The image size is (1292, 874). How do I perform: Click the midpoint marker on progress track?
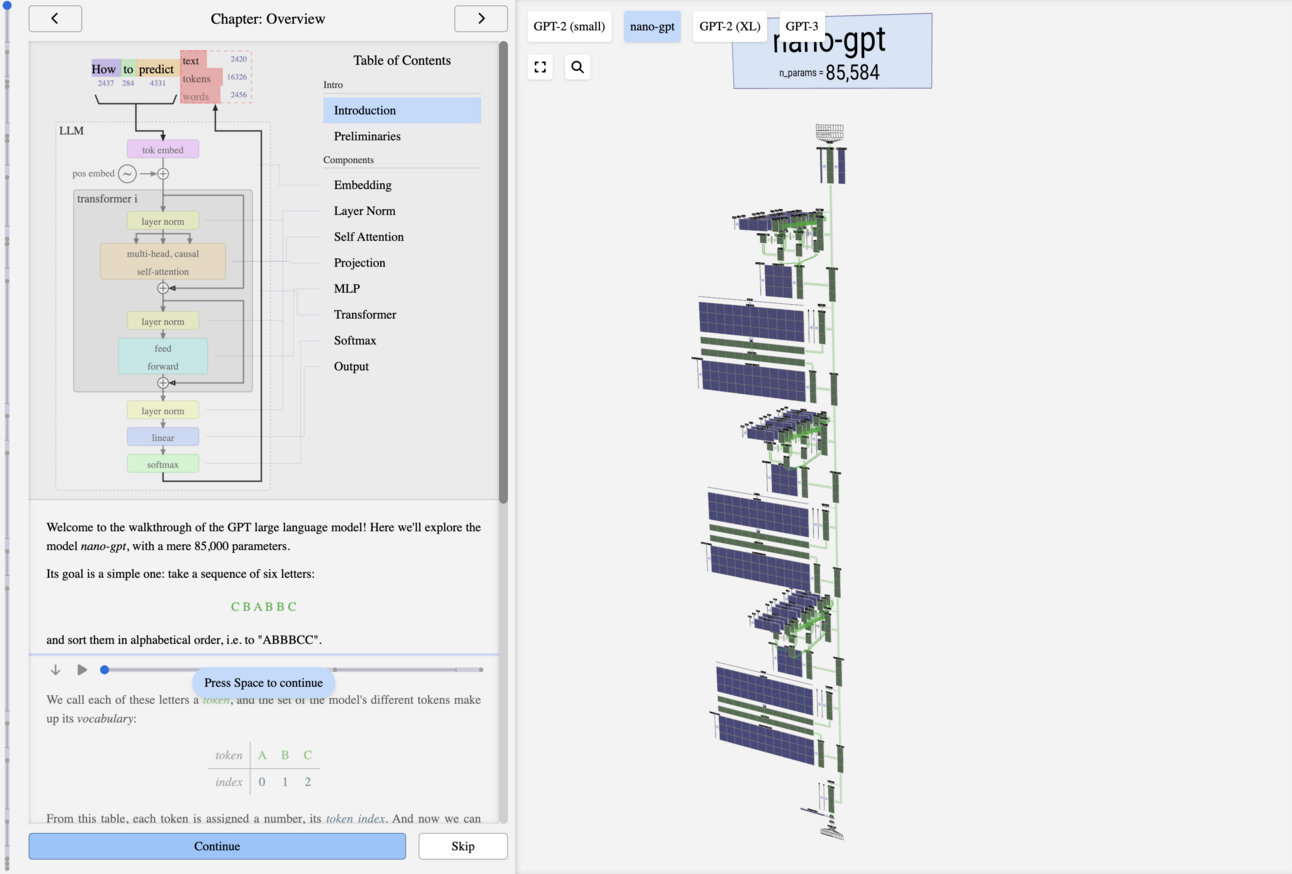(335, 670)
